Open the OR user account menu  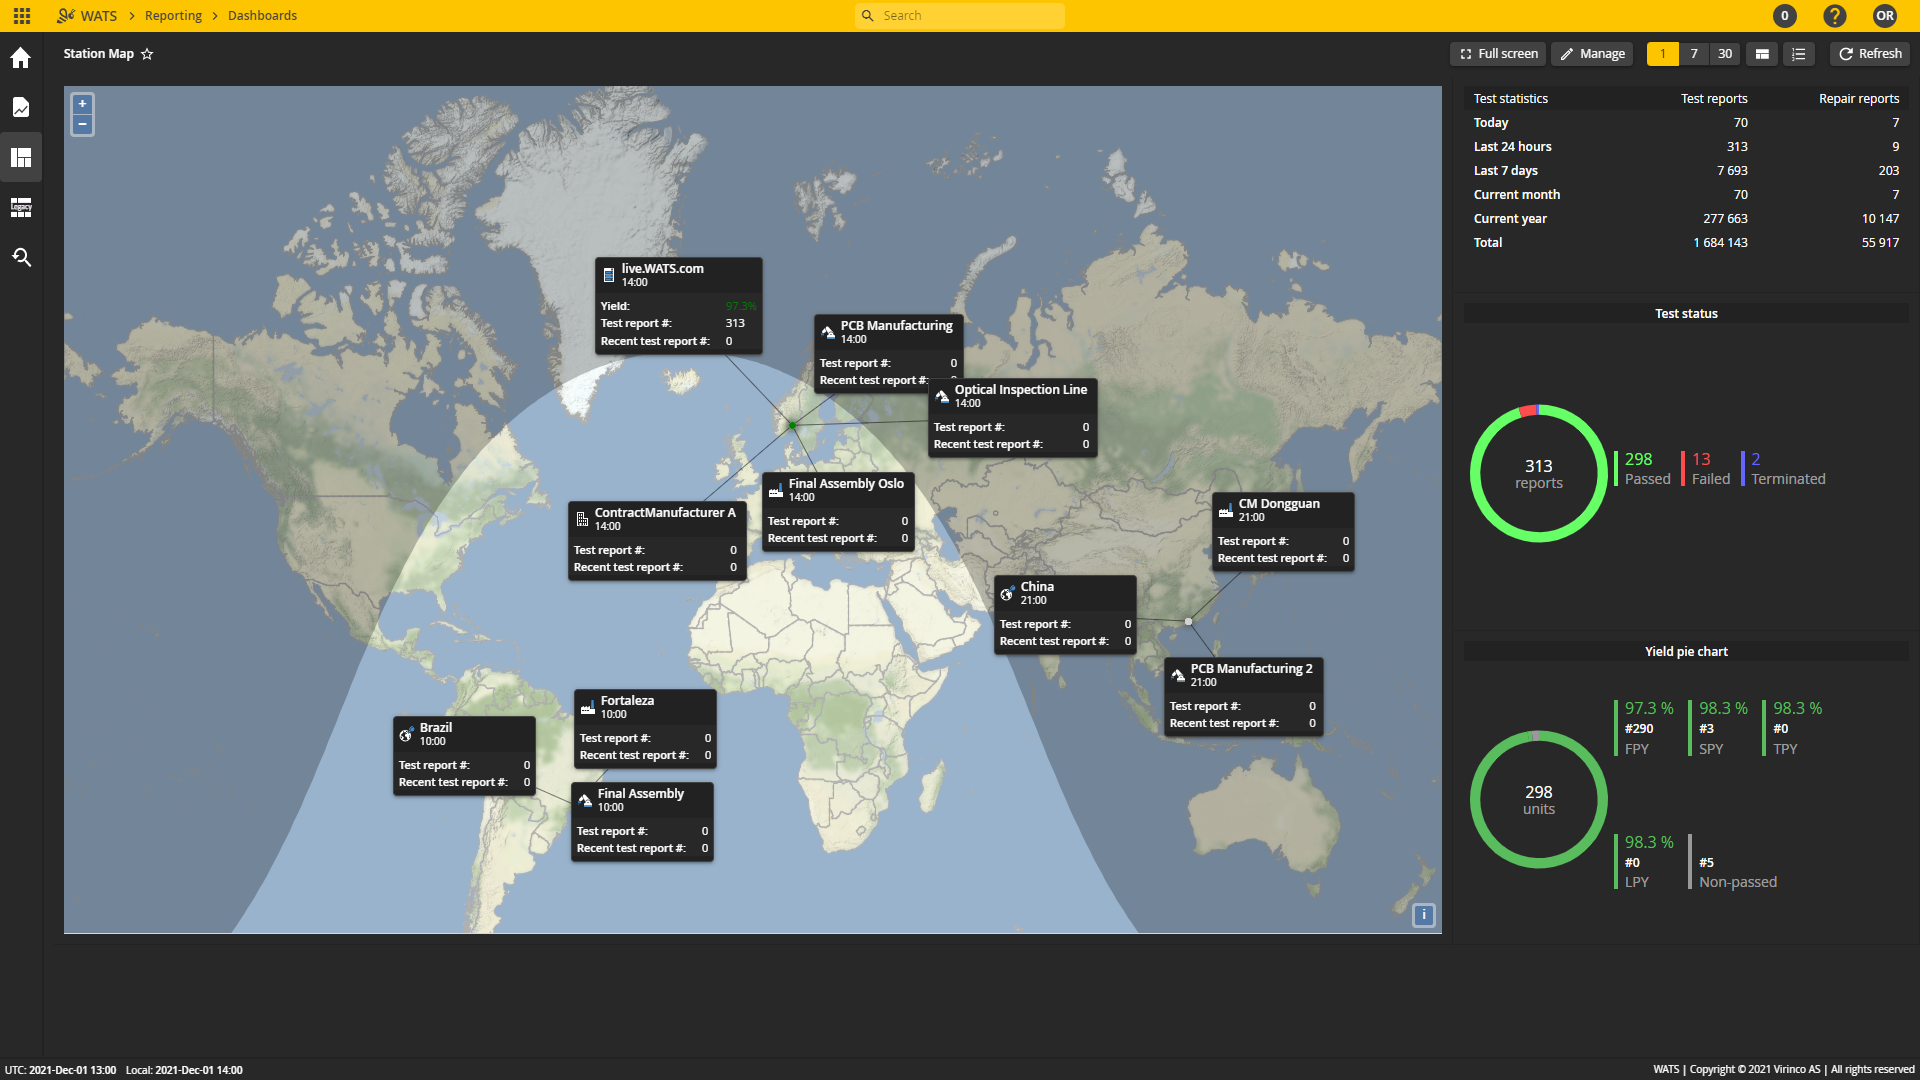point(1885,16)
